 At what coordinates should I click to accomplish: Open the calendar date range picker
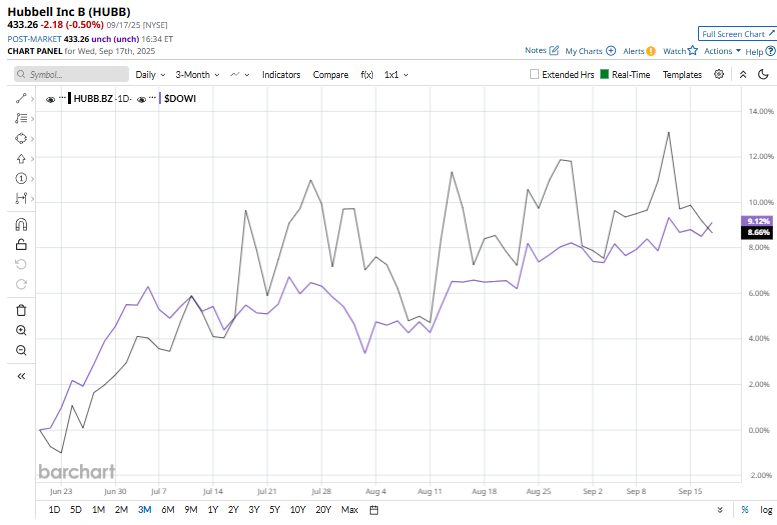(x=374, y=510)
